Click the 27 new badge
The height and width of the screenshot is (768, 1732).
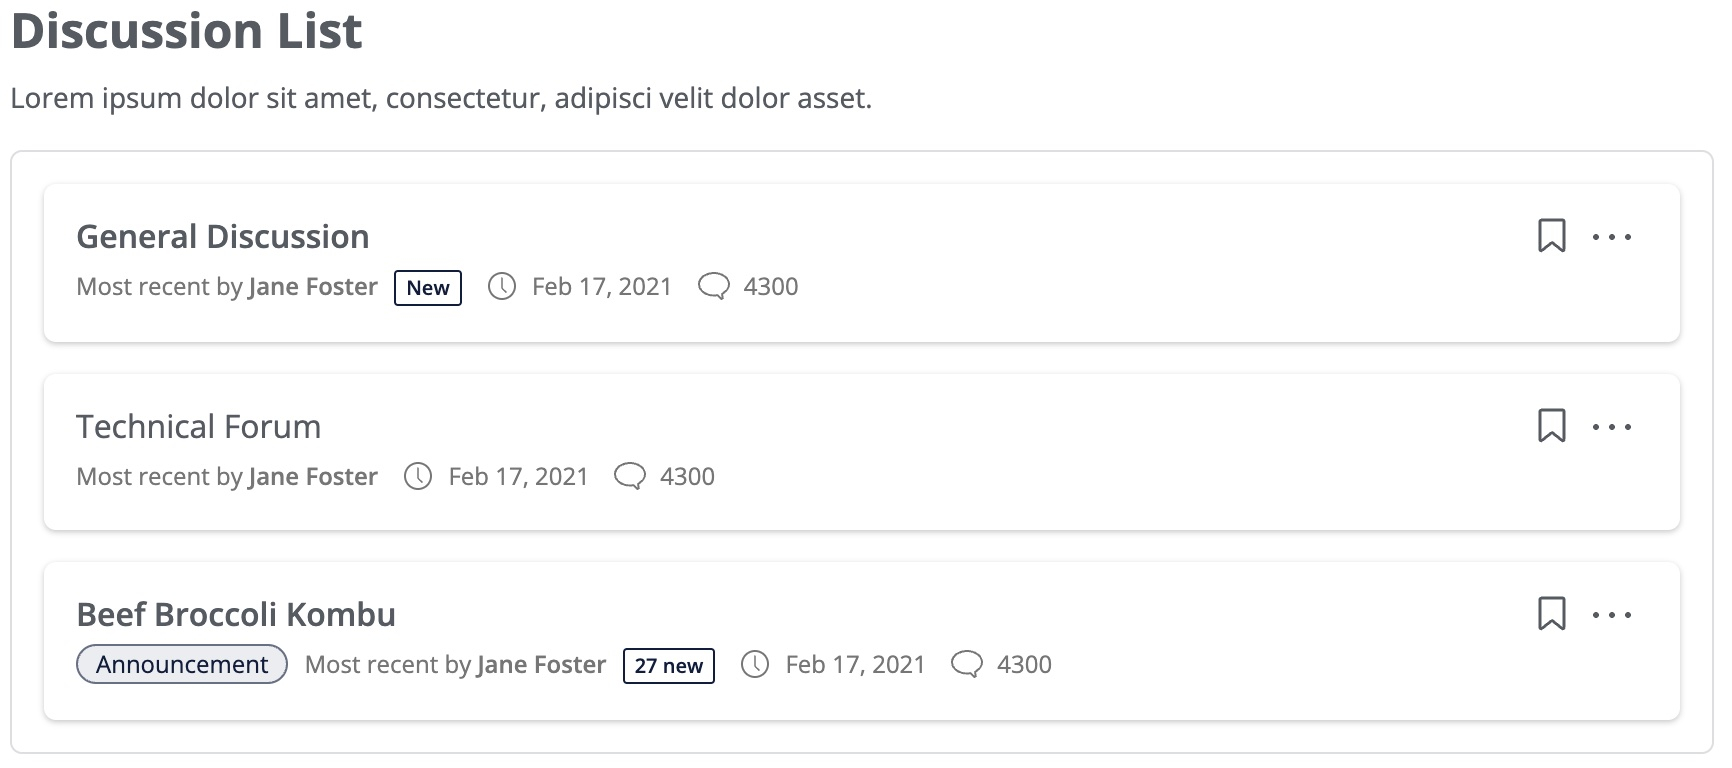[x=669, y=666]
